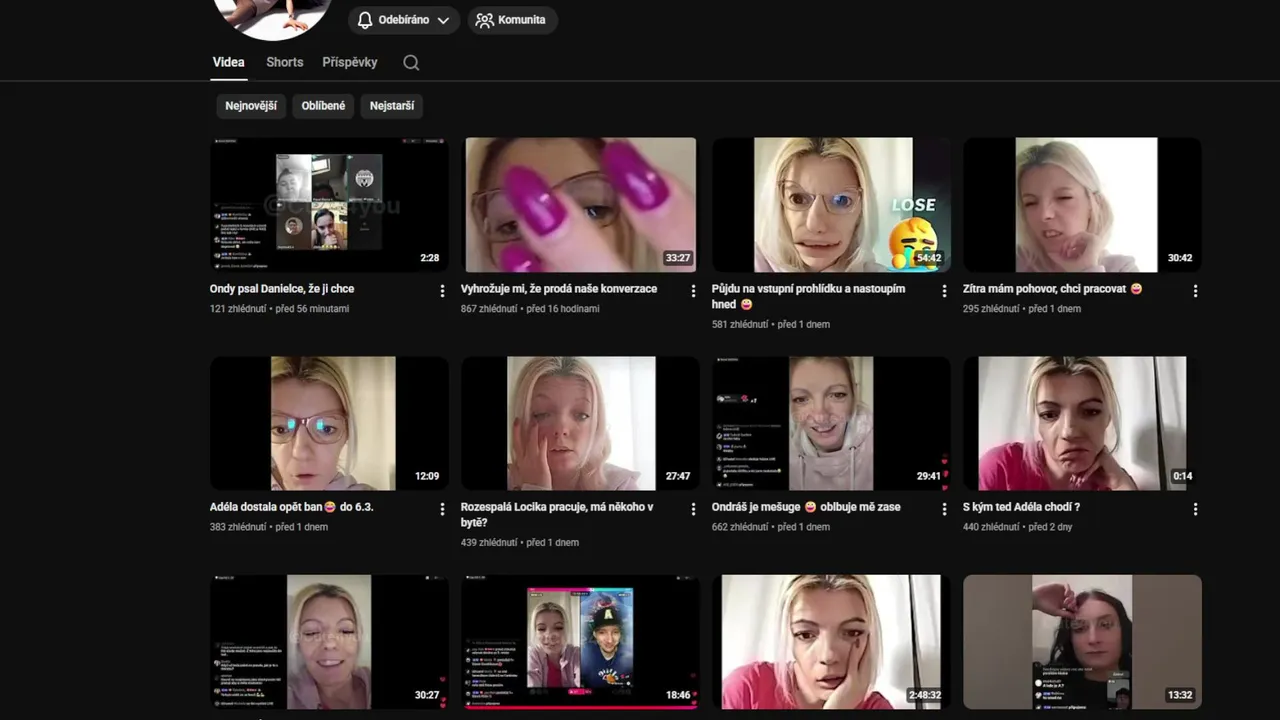Play the 30:27 video thumbnail
Image resolution: width=1280 pixels, height=720 pixels.
click(329, 641)
